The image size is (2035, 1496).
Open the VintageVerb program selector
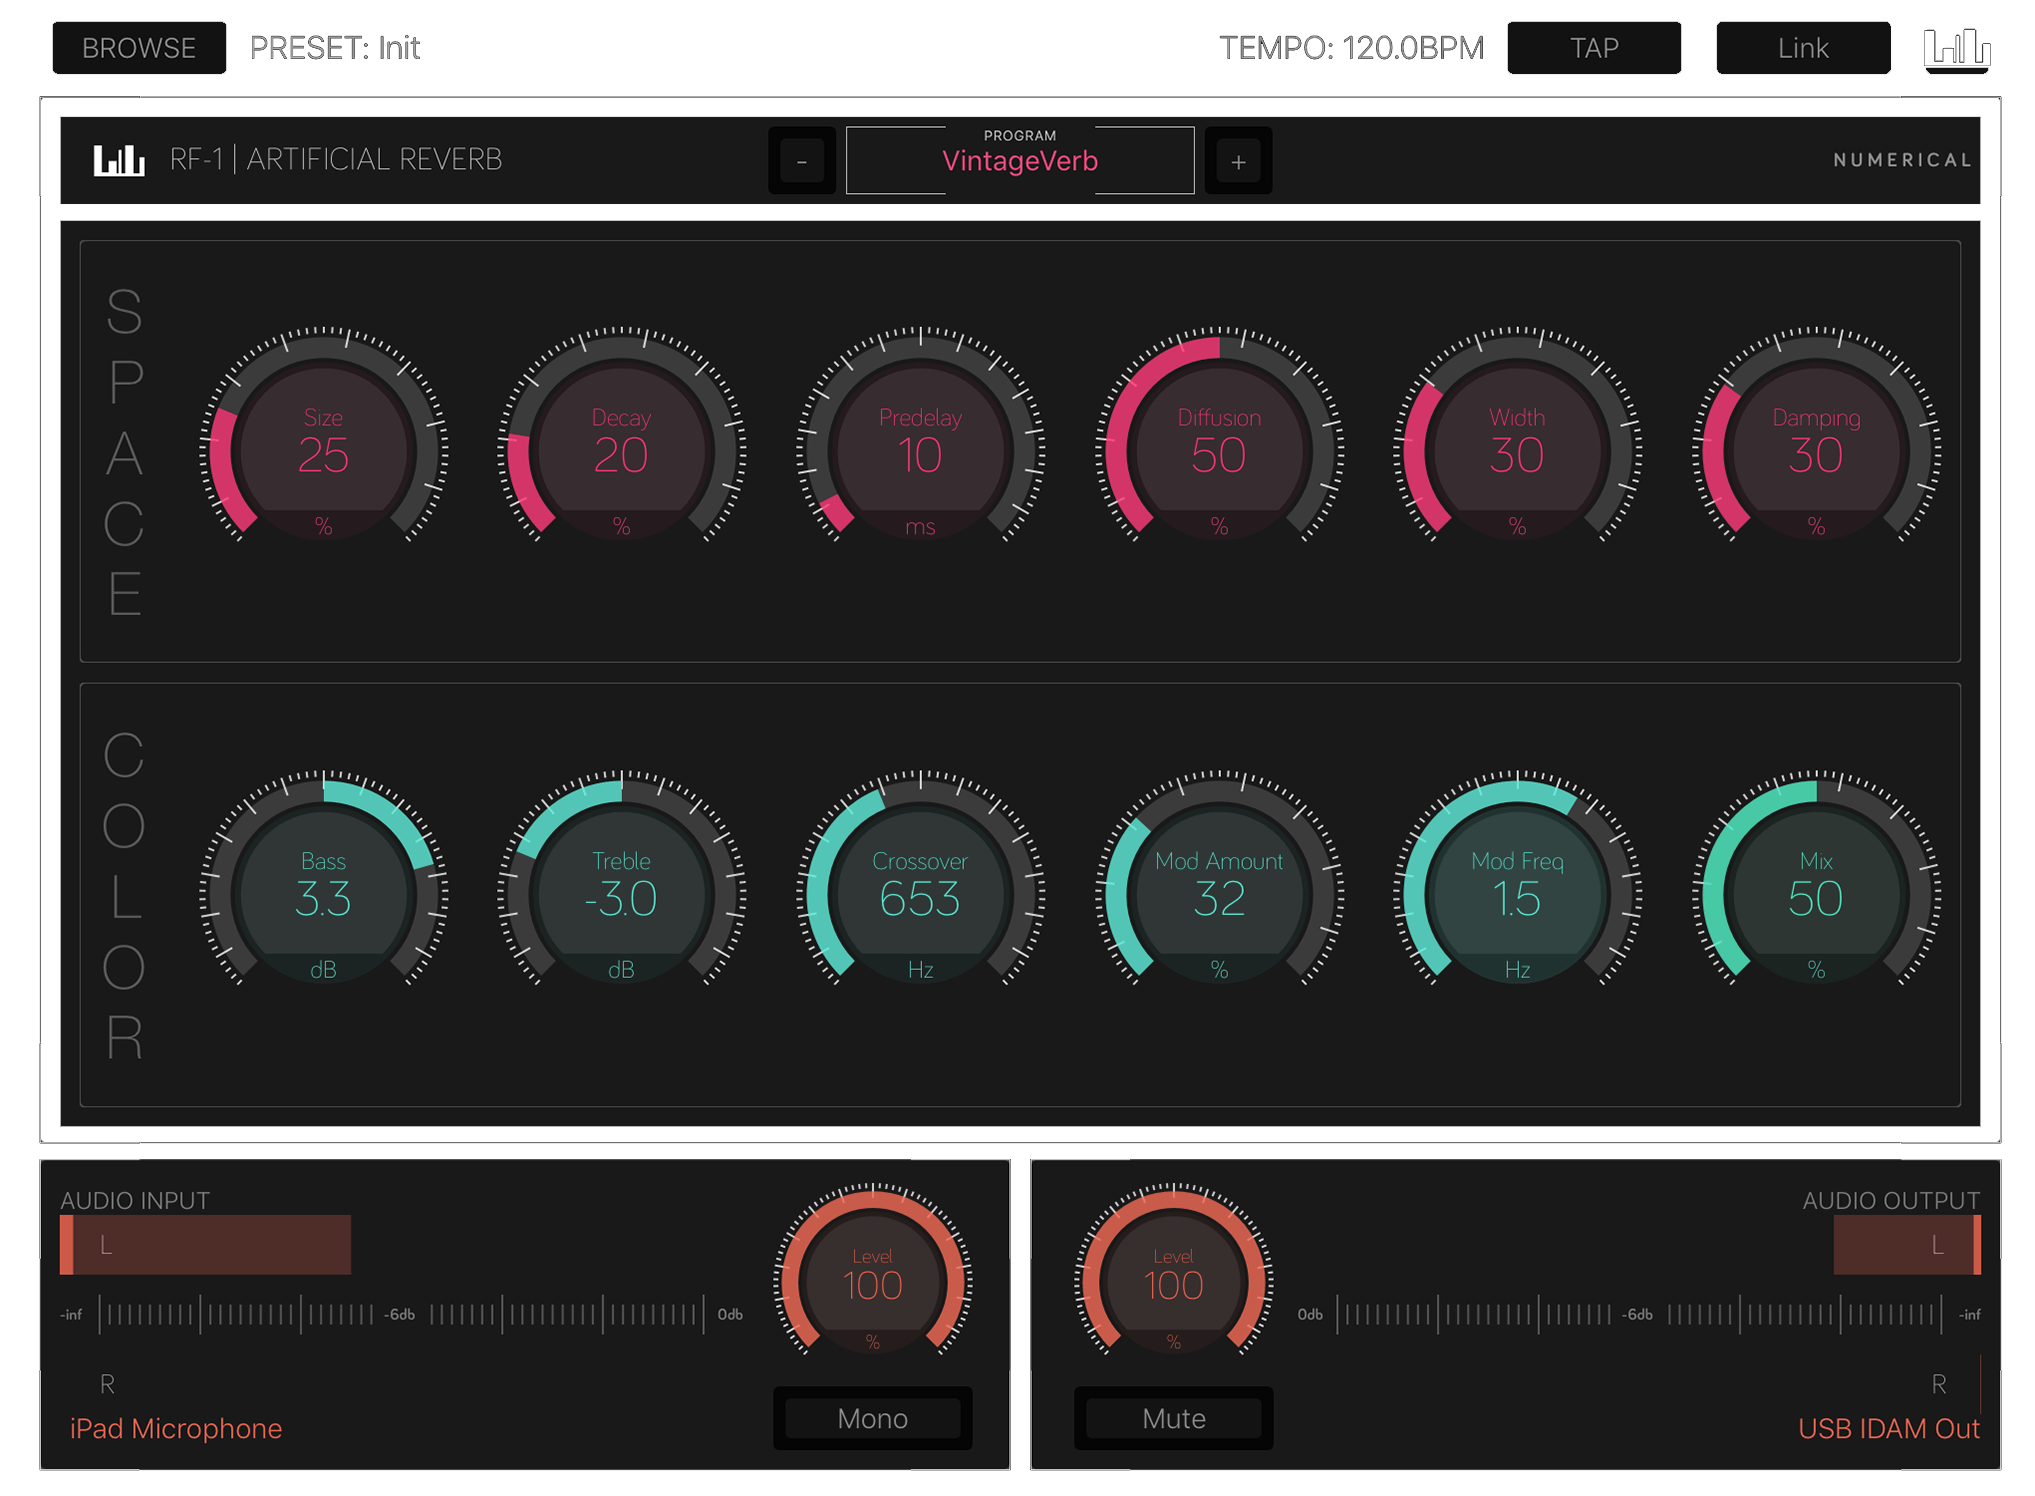1020,160
